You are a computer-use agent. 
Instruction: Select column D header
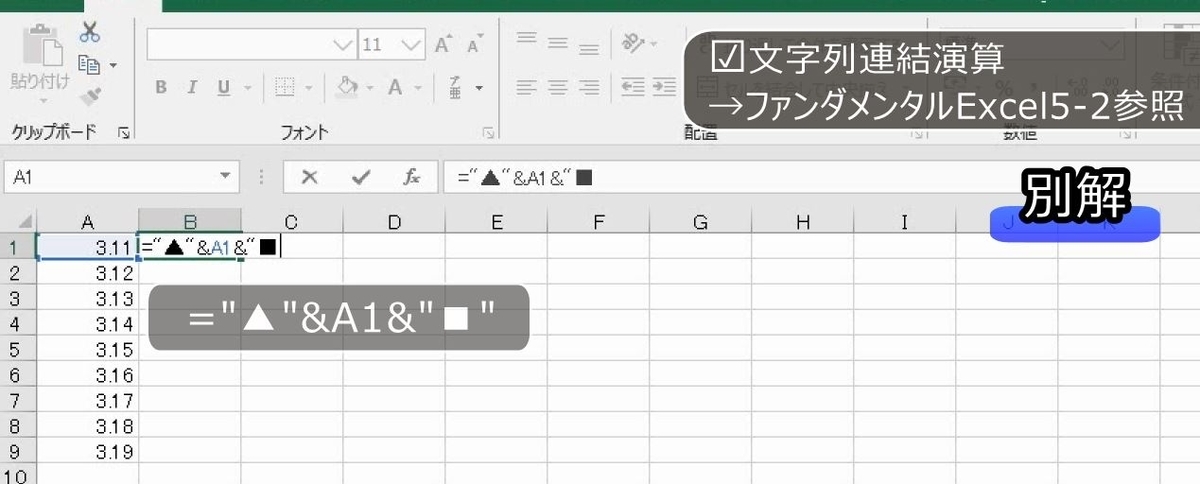click(x=394, y=222)
